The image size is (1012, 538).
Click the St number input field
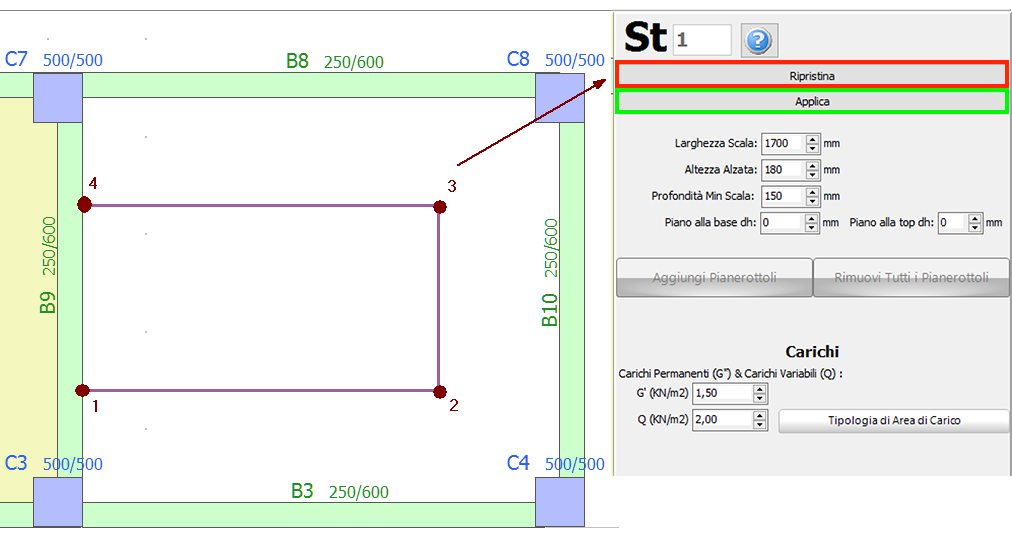[702, 40]
